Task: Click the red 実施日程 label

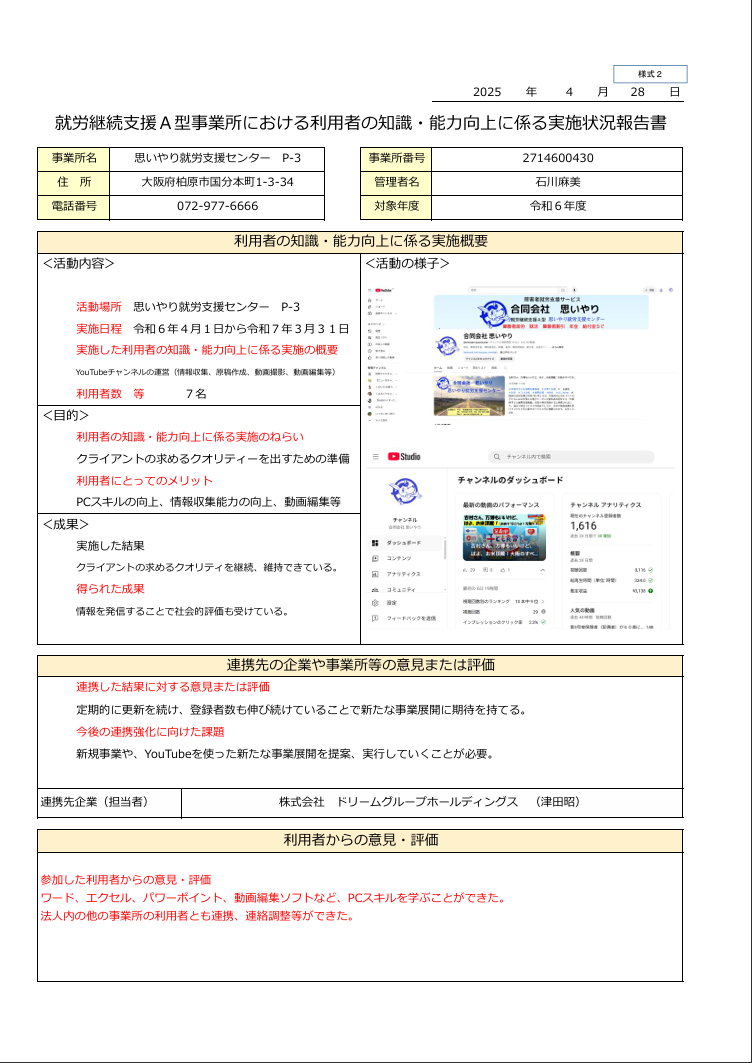Action: pyautogui.click(x=99, y=329)
